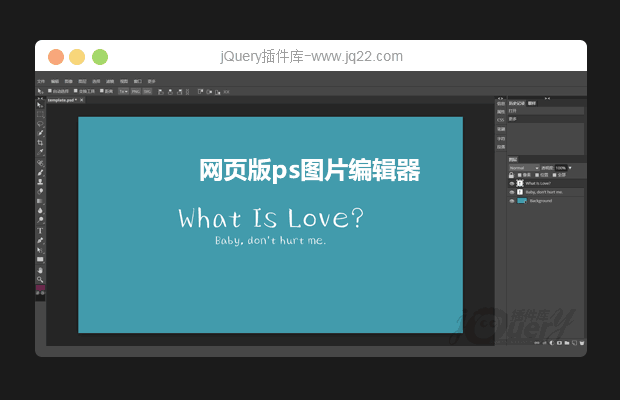
Task: Select the Background layer thumbnail
Action: (x=521, y=201)
